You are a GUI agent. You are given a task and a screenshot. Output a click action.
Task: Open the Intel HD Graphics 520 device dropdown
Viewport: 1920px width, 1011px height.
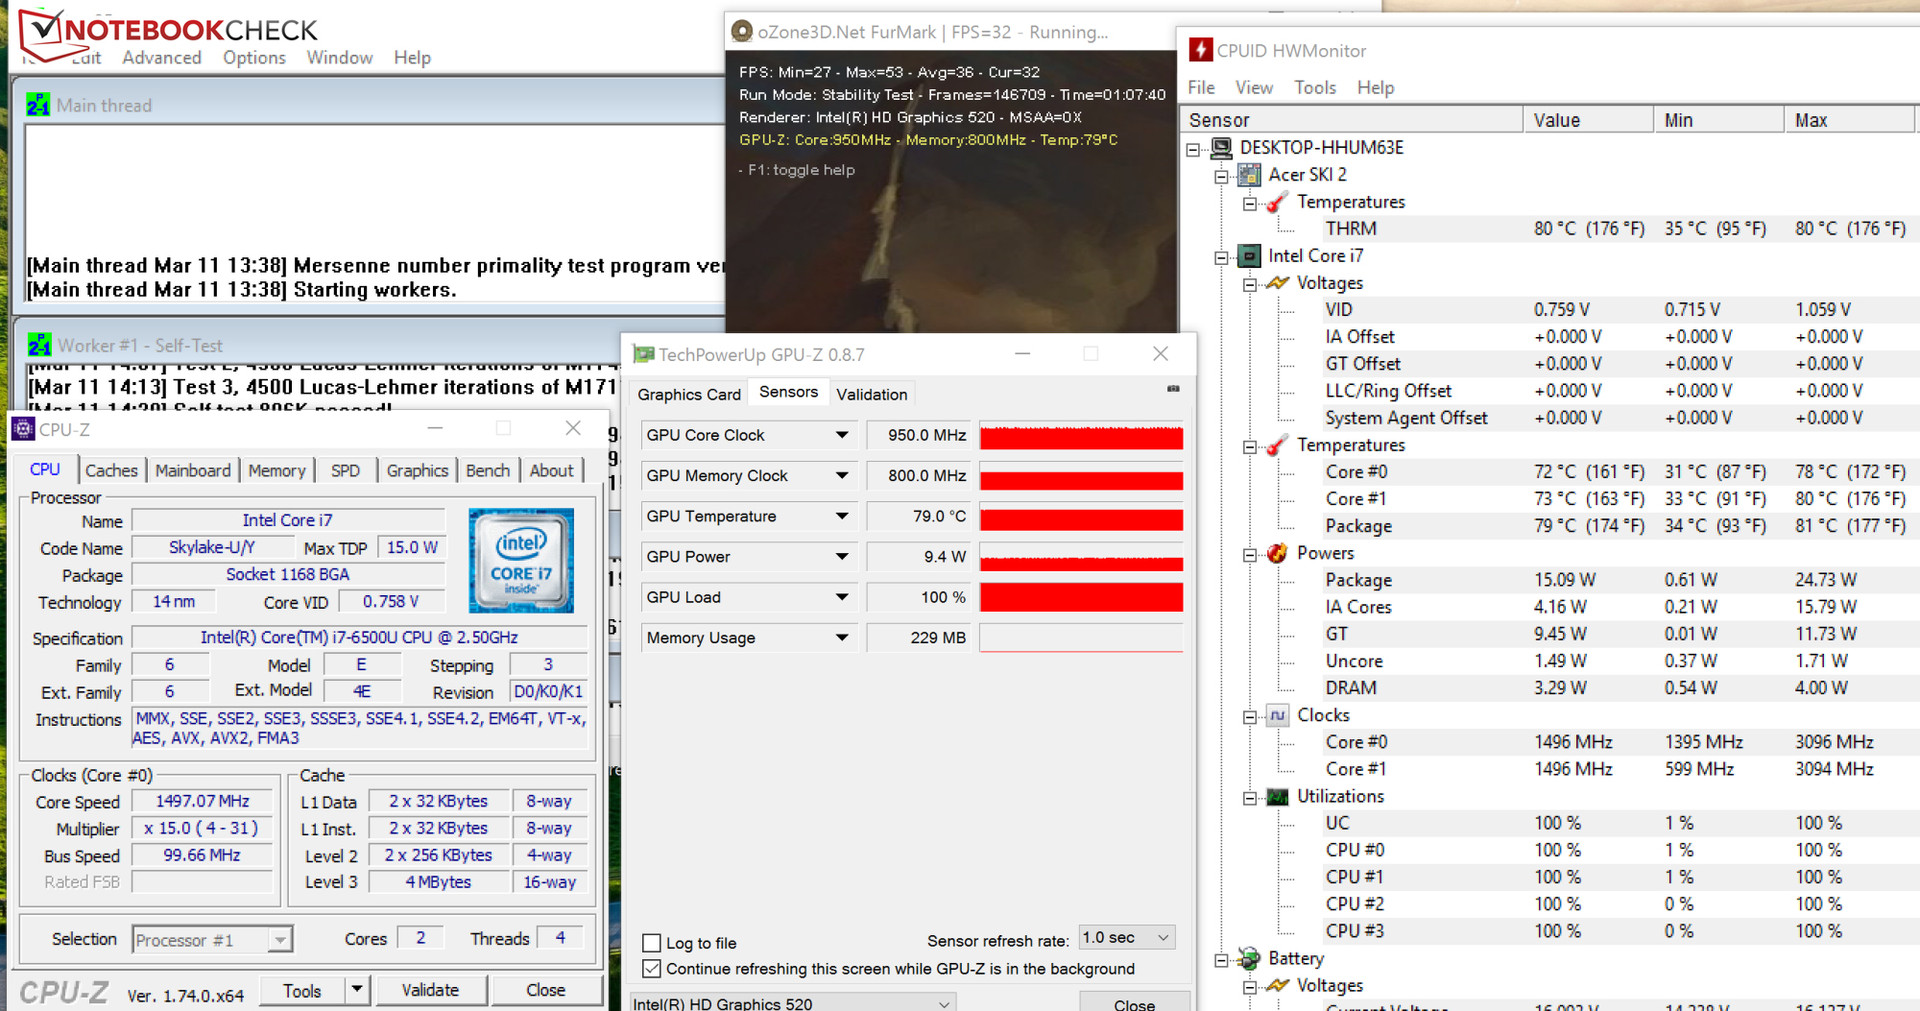[x=792, y=1002]
